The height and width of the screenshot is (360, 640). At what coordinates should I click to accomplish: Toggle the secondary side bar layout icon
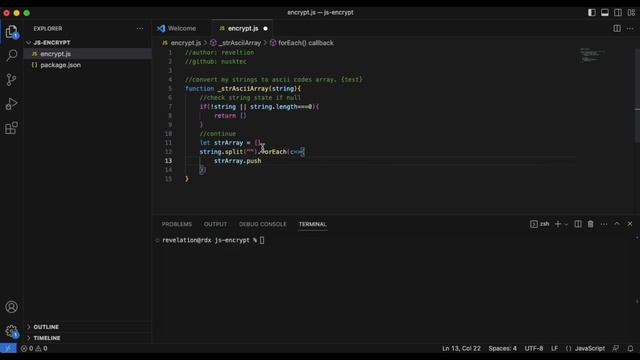pyautogui.click(x=618, y=13)
